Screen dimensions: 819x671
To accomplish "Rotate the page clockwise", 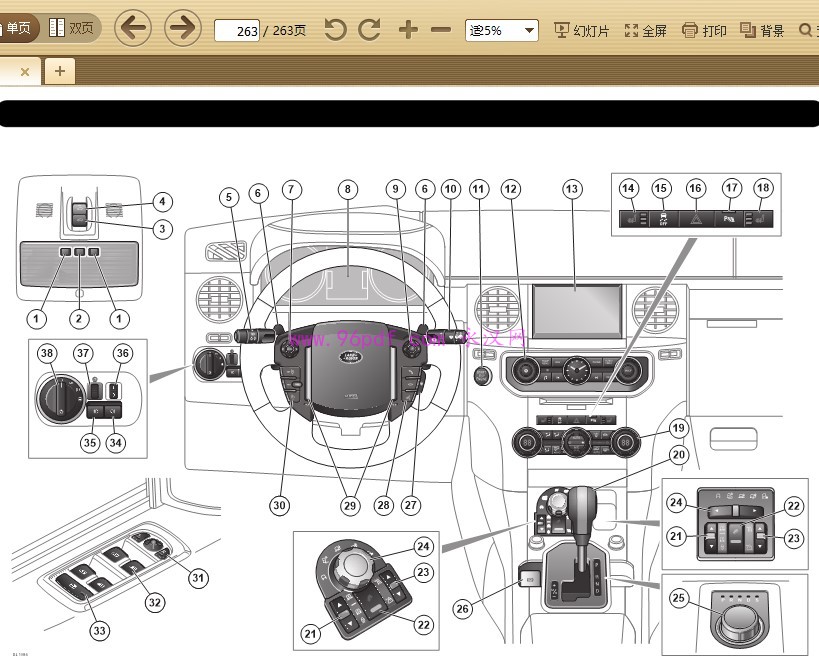I will tap(369, 30).
